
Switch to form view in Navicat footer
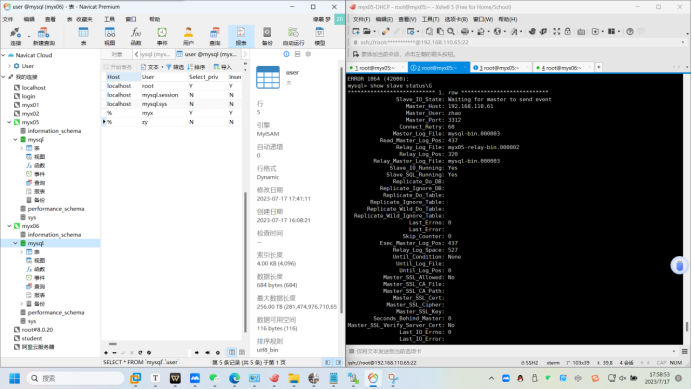(242, 352)
